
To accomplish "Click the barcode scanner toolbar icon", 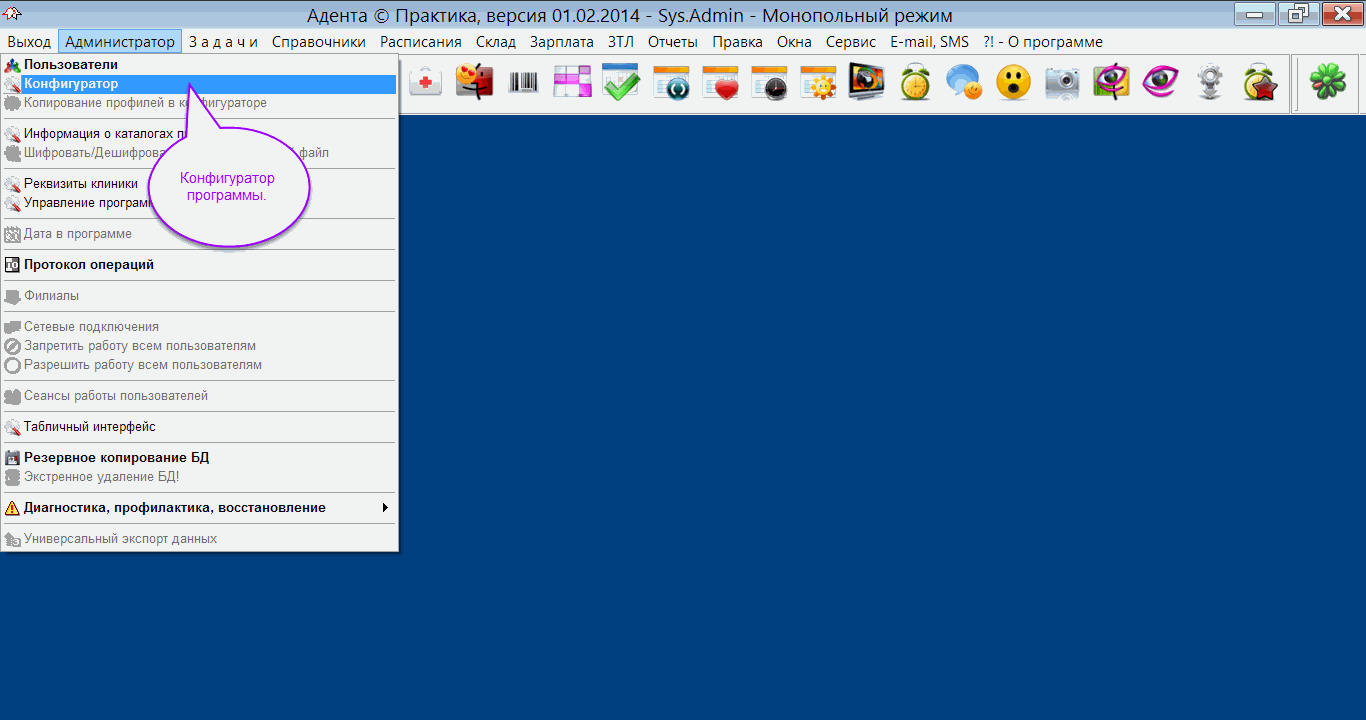I will coord(523,82).
